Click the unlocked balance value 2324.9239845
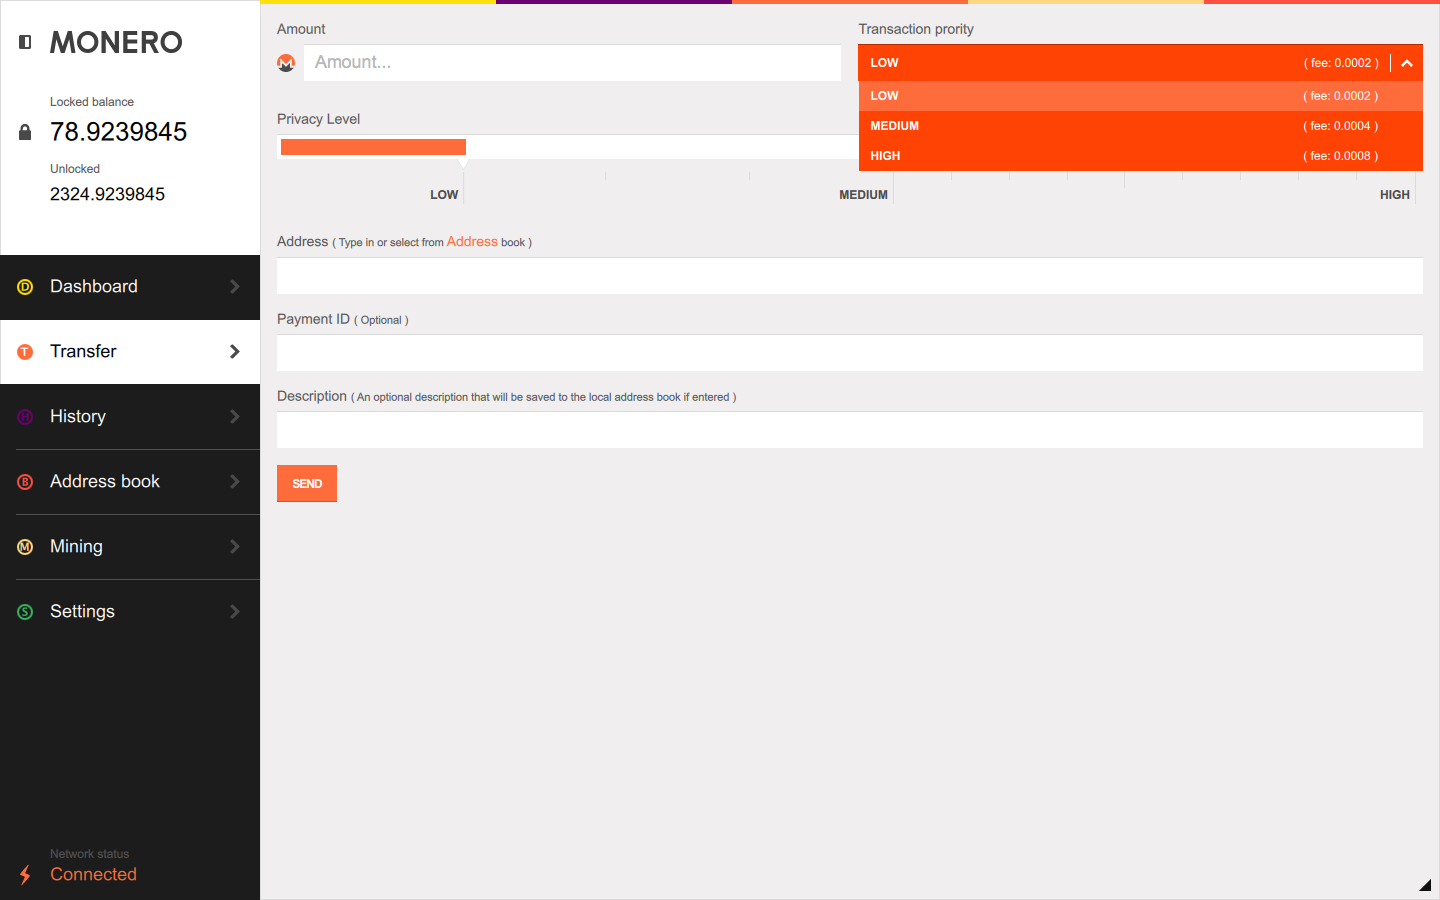 tap(107, 194)
